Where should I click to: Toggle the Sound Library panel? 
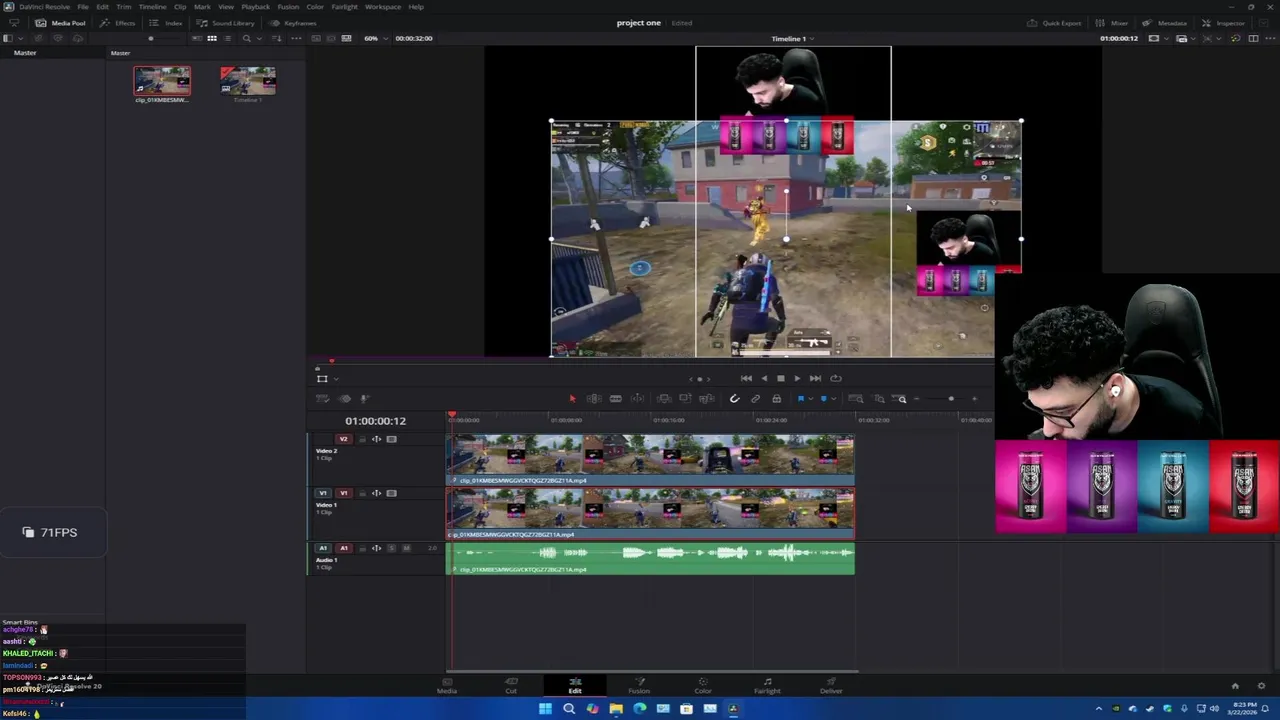click(x=226, y=23)
